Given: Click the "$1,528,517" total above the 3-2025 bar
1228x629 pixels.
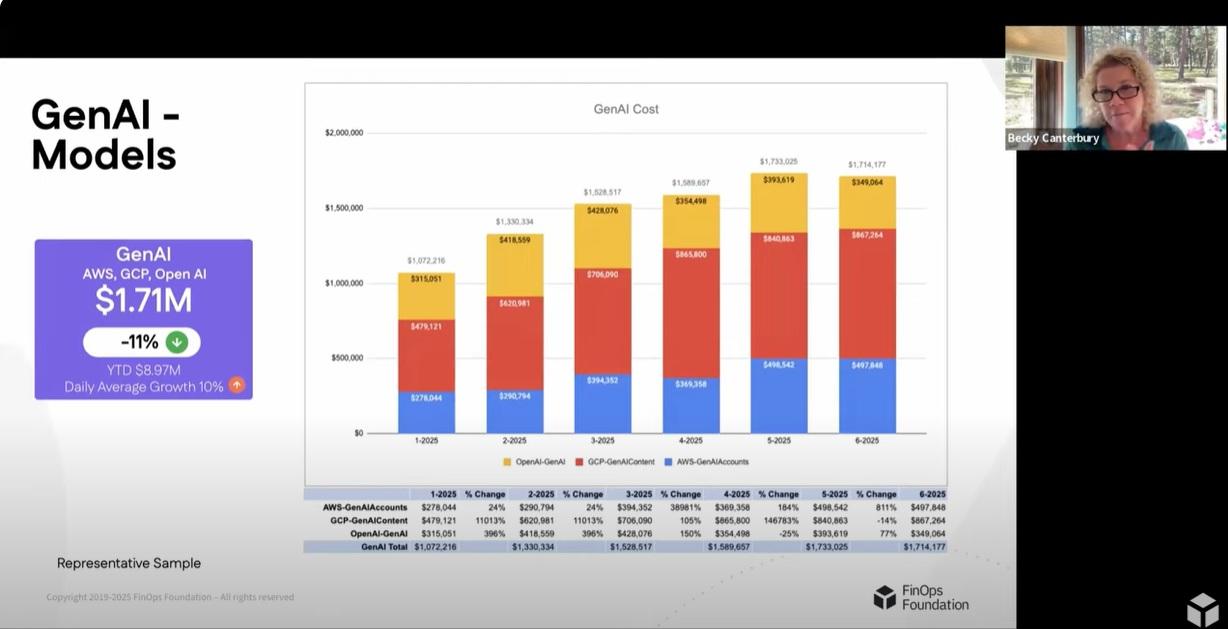Looking at the screenshot, I should [x=603, y=192].
